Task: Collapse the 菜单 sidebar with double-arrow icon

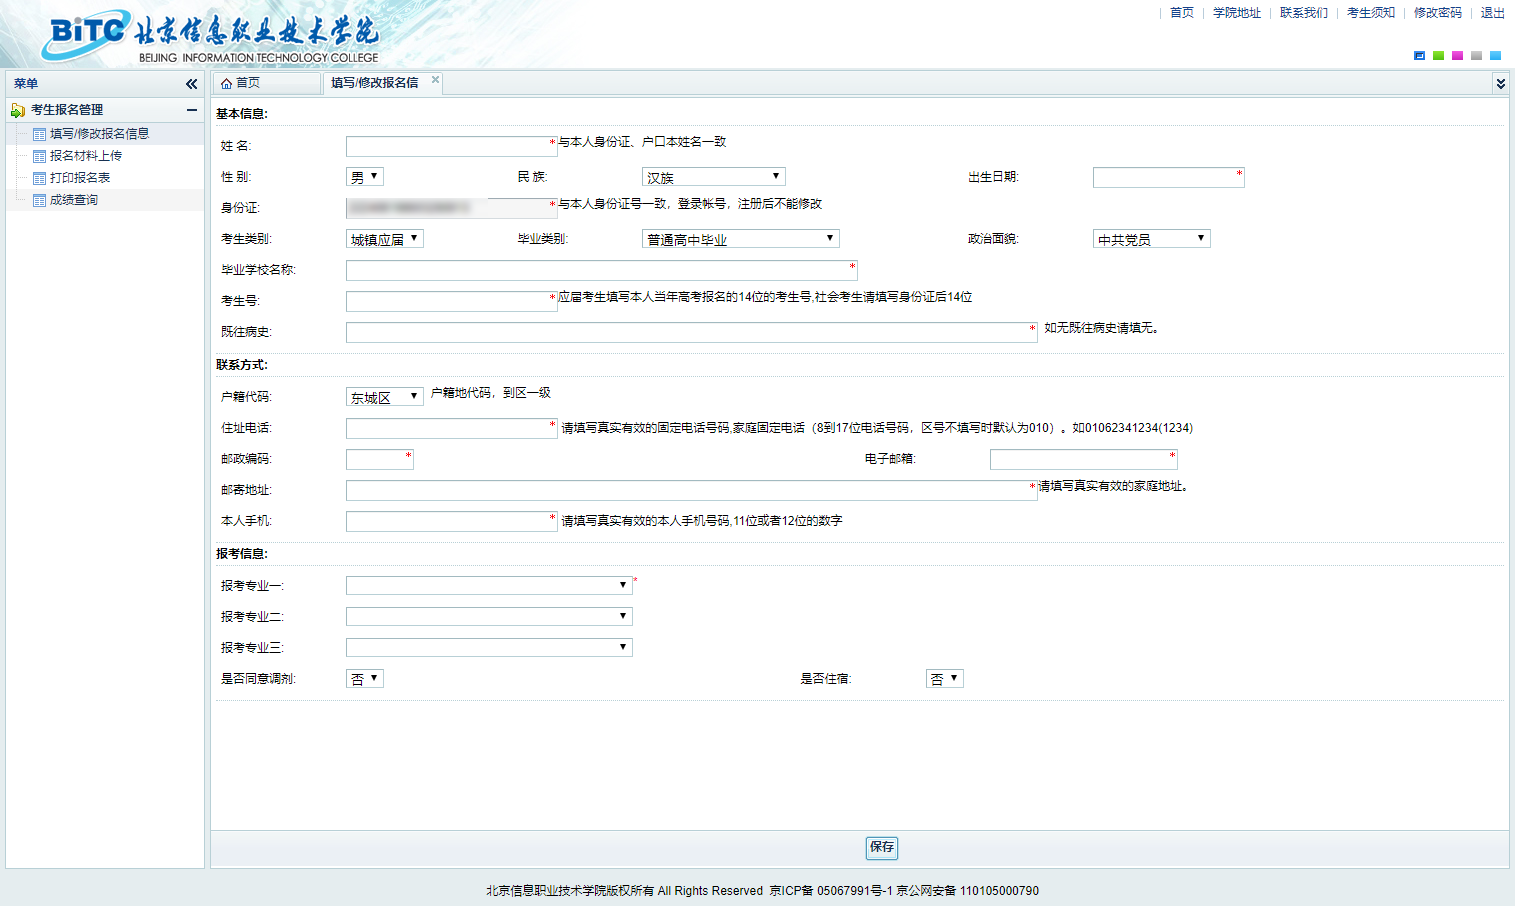Action: click(191, 84)
